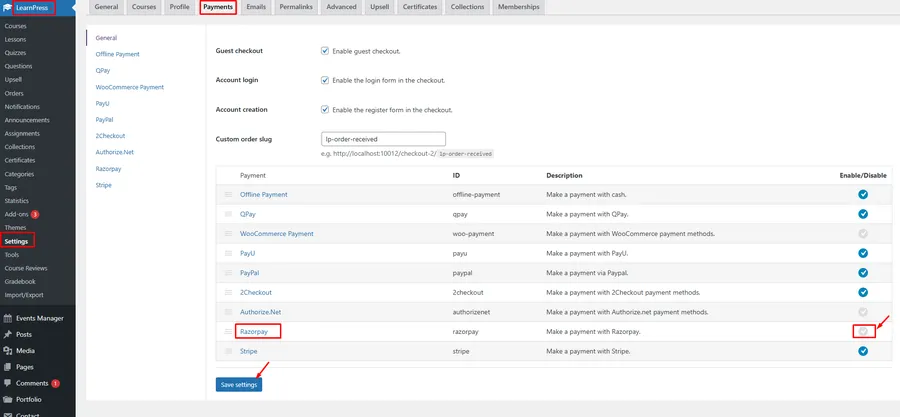The height and width of the screenshot is (417, 900).
Task: Switch to the Emails settings tab
Action: click(256, 7)
